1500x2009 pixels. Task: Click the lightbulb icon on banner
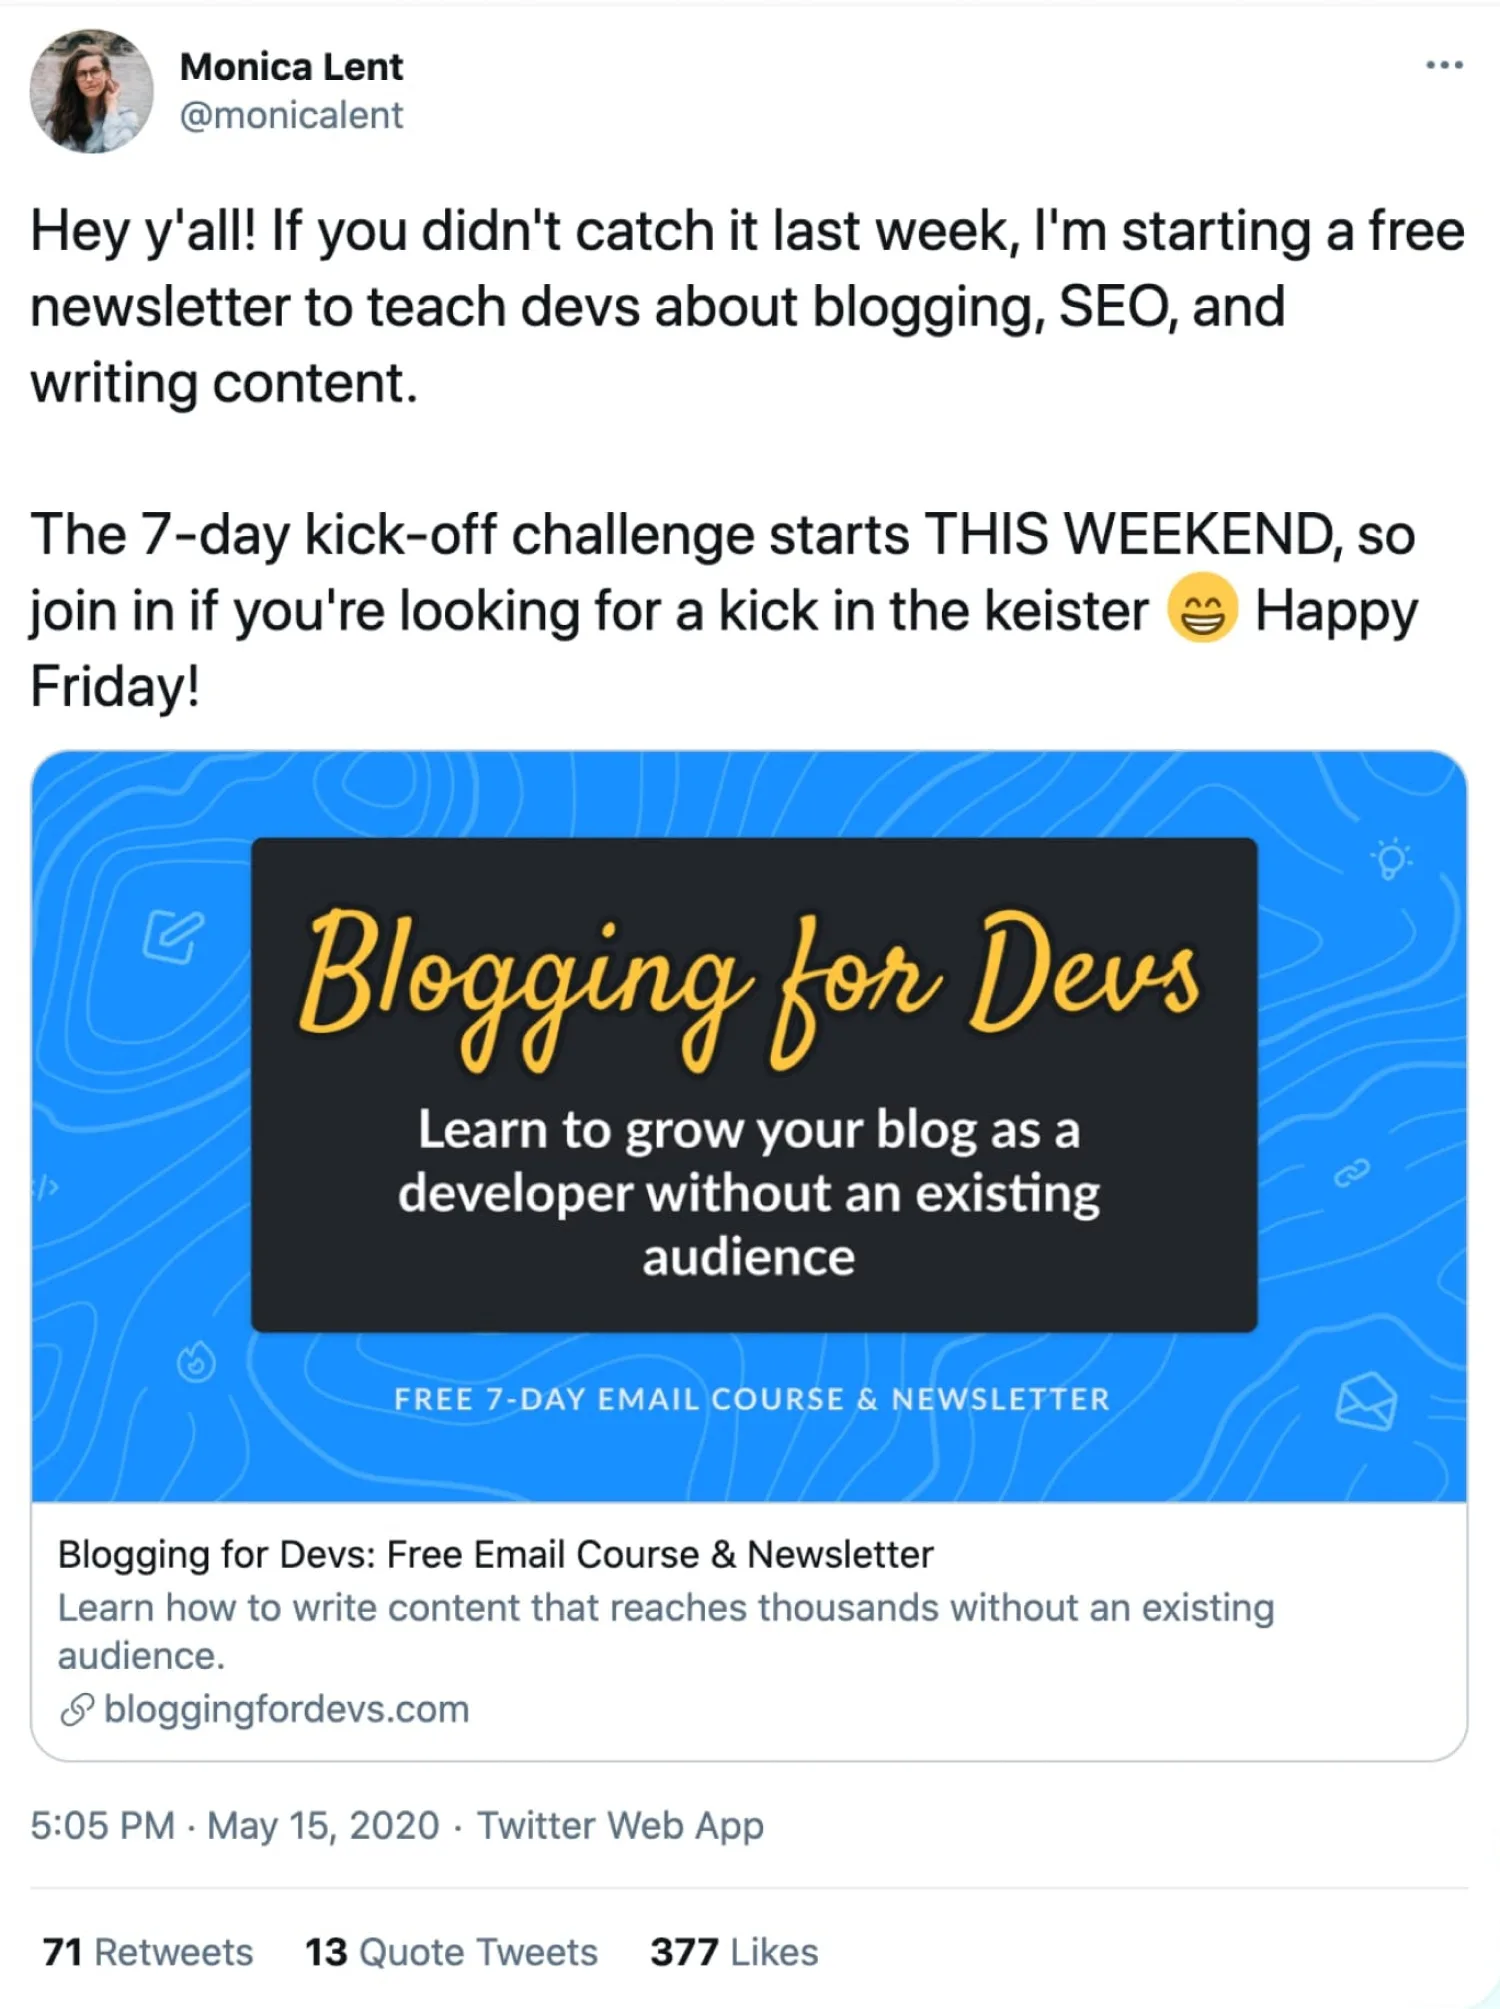tap(1390, 859)
